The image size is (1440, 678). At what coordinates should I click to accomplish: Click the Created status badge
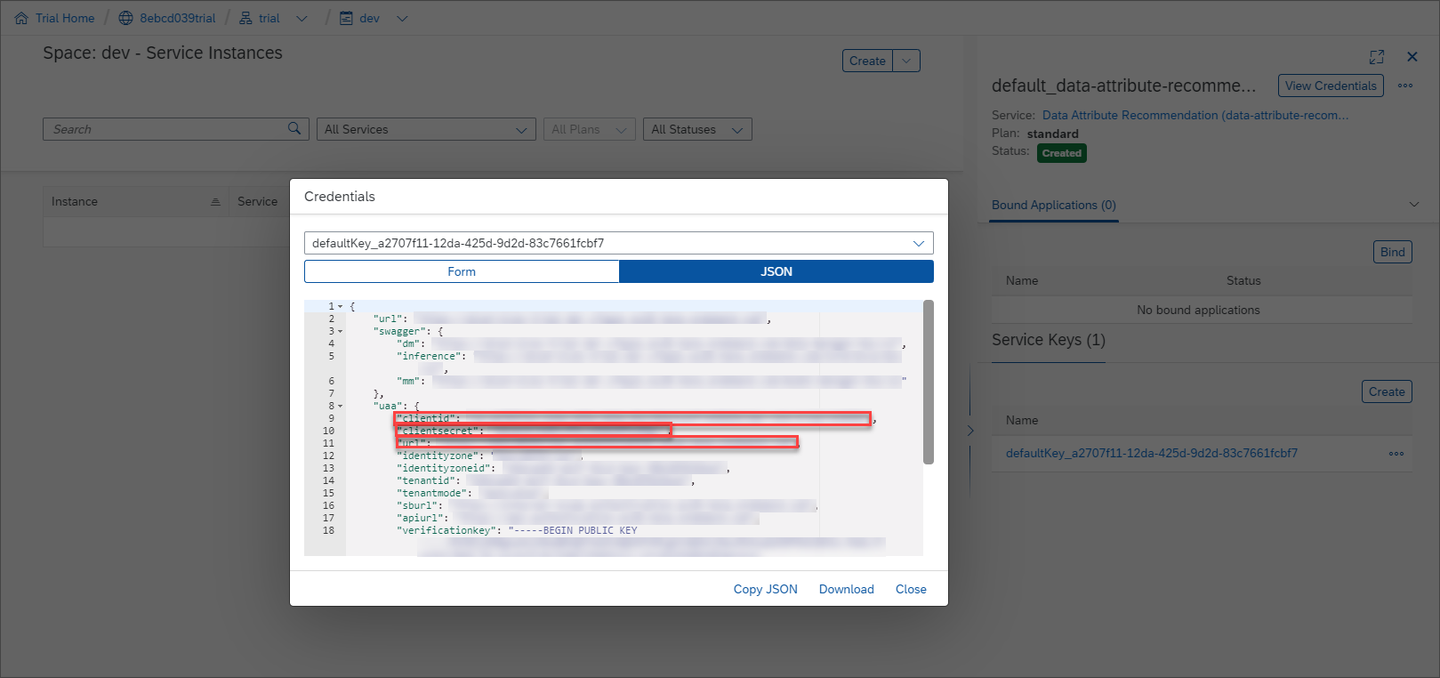pyautogui.click(x=1061, y=153)
